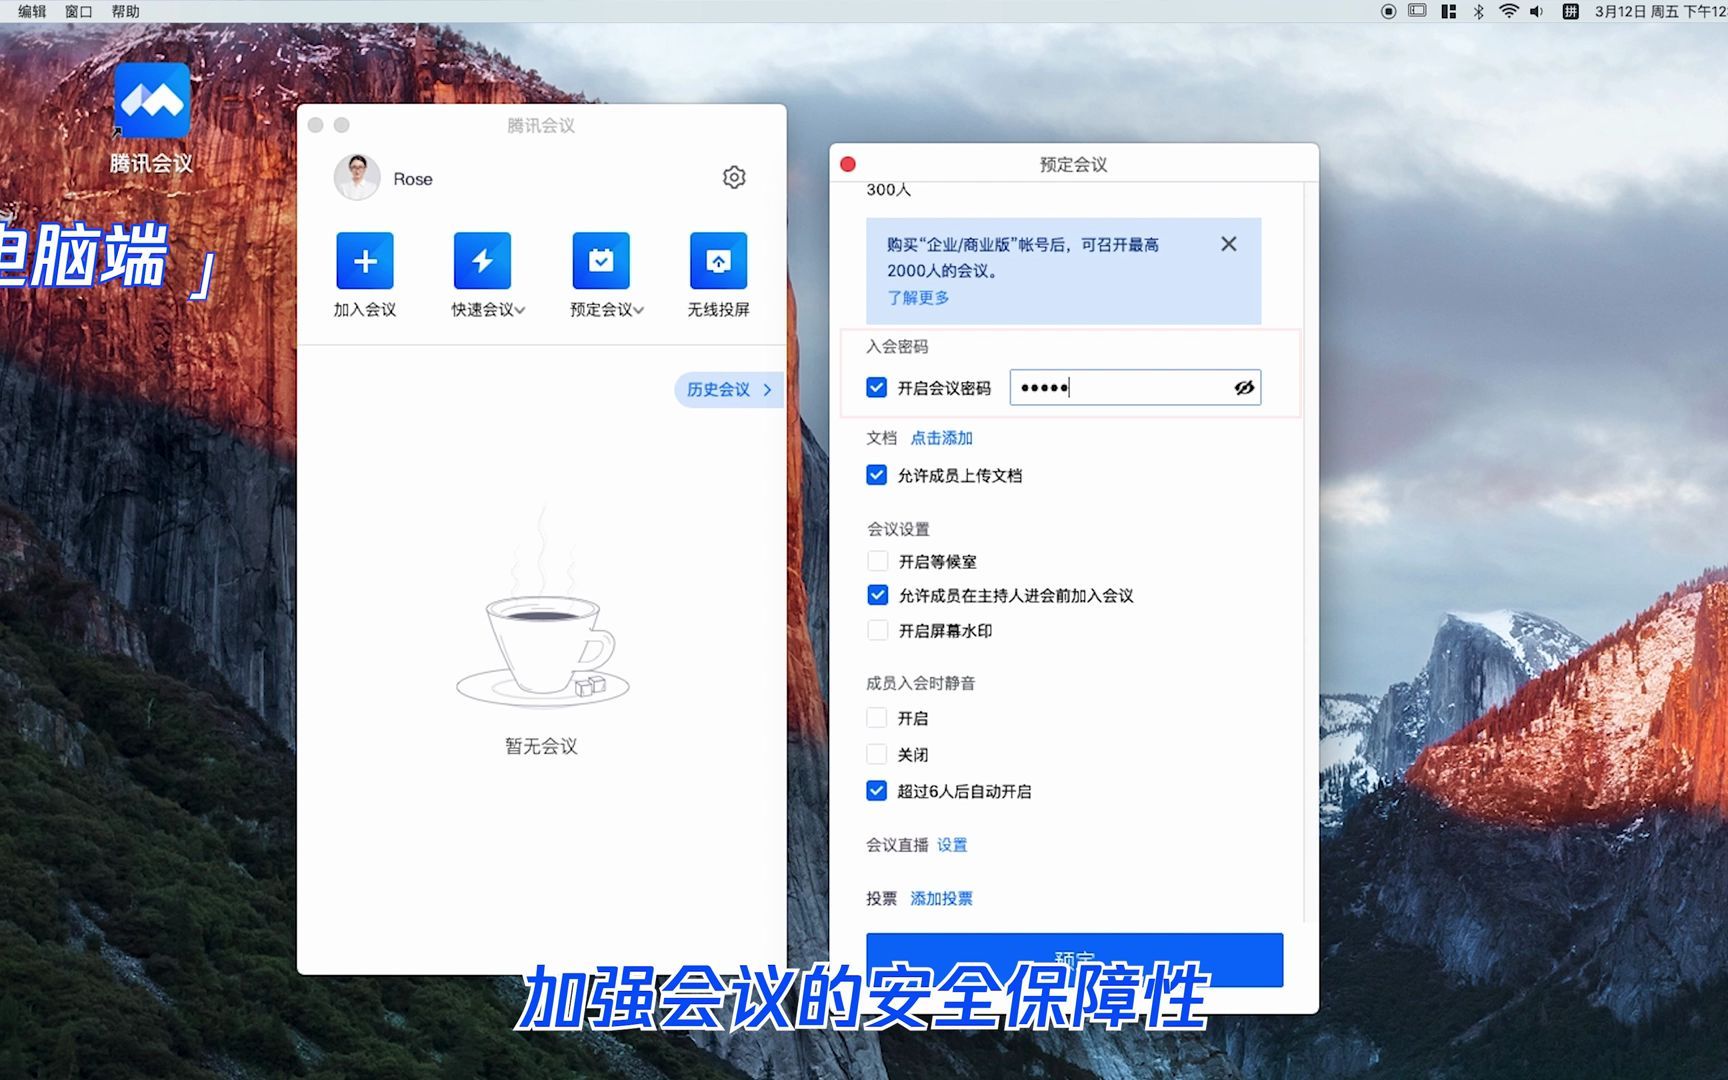
Task: Open the Tencent Meeting desktop shortcut icon
Action: [152, 100]
